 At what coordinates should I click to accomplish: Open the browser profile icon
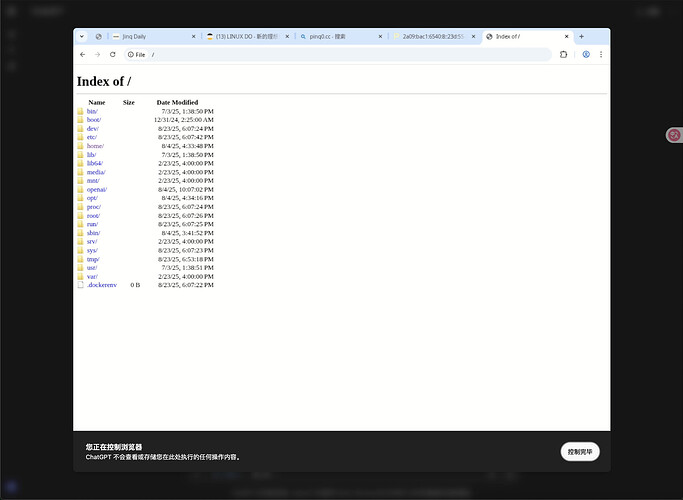click(x=586, y=54)
